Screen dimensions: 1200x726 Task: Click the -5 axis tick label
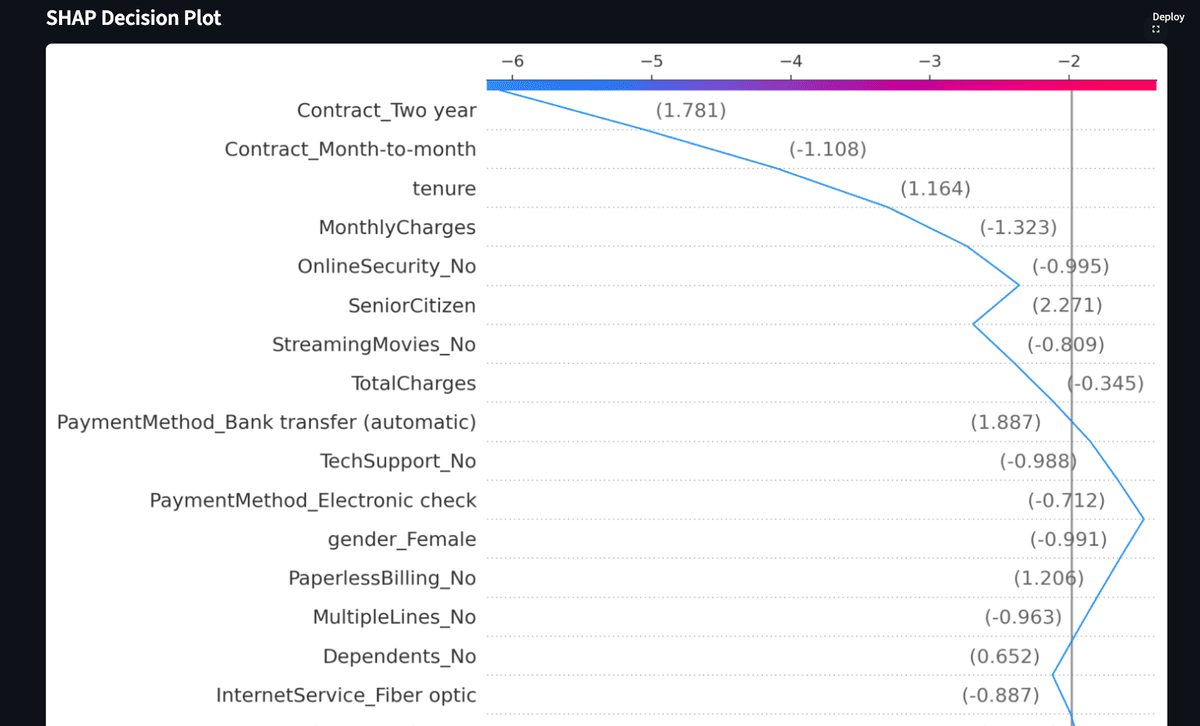coord(651,60)
